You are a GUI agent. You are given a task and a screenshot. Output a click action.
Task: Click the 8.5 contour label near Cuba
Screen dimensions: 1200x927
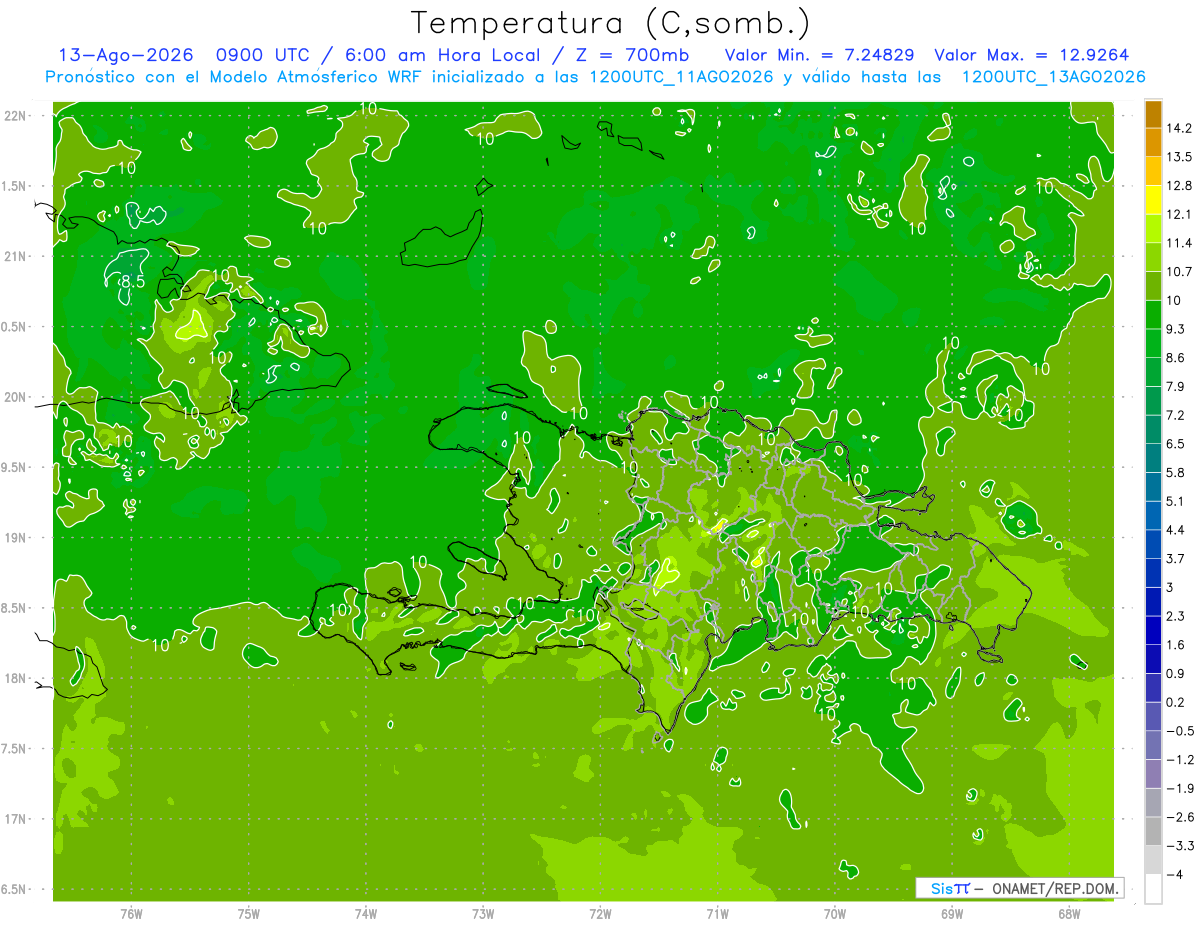click(x=132, y=282)
